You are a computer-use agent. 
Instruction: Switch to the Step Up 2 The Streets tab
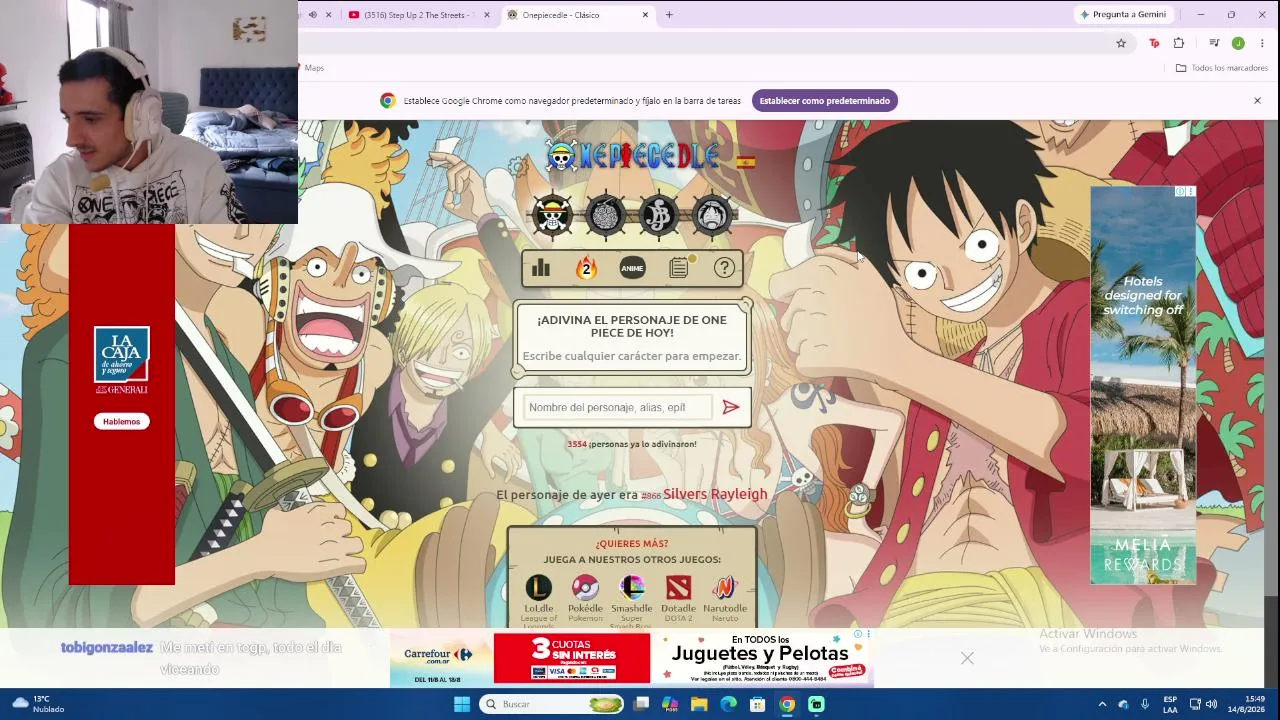pos(418,15)
